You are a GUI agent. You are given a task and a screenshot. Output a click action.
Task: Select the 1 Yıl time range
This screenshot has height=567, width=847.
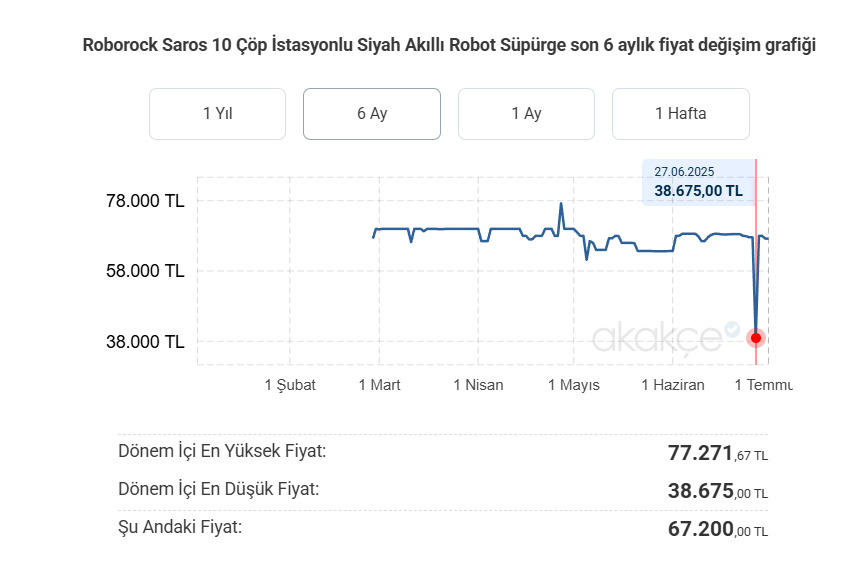click(217, 114)
